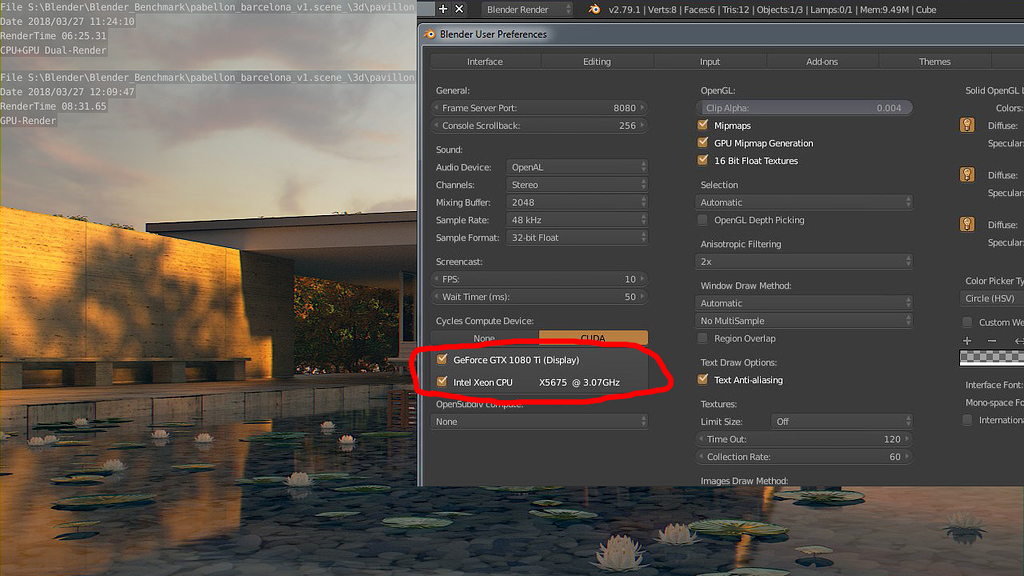1024x576 pixels.
Task: Open the Anisotropic Filtering dropdown set to 2x
Action: 805,260
